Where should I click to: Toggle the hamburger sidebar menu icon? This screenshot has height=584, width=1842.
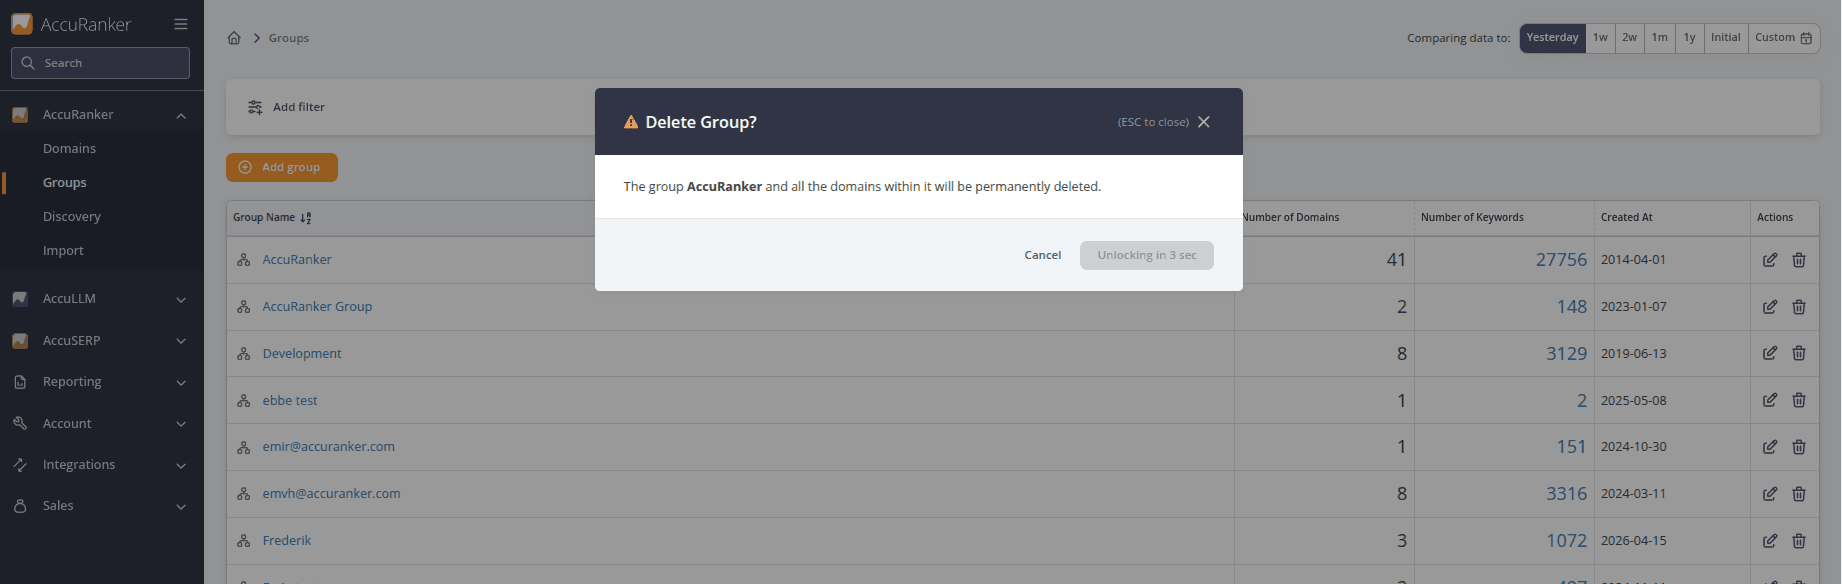tap(181, 24)
